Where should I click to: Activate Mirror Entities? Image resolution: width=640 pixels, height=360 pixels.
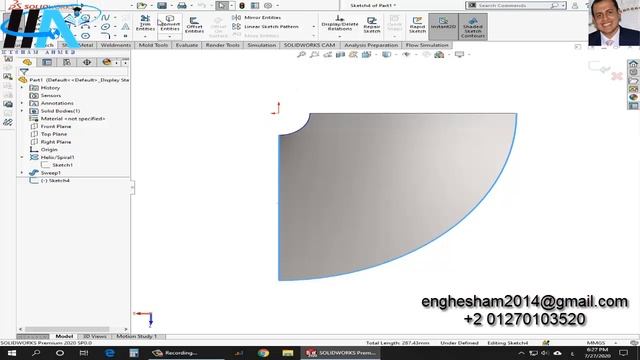pos(256,18)
